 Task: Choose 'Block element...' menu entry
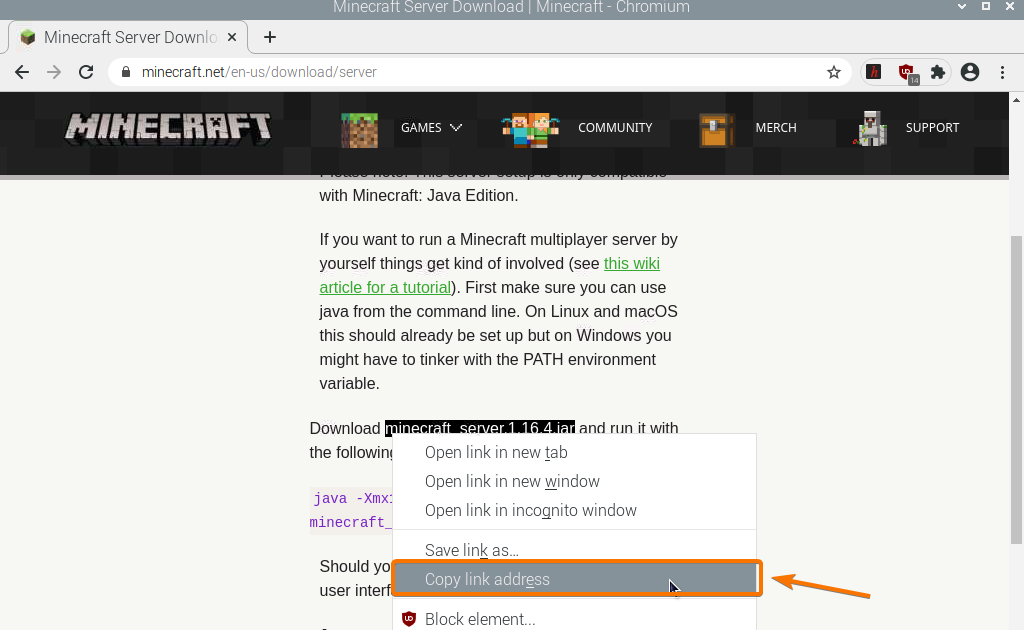[x=574, y=619]
